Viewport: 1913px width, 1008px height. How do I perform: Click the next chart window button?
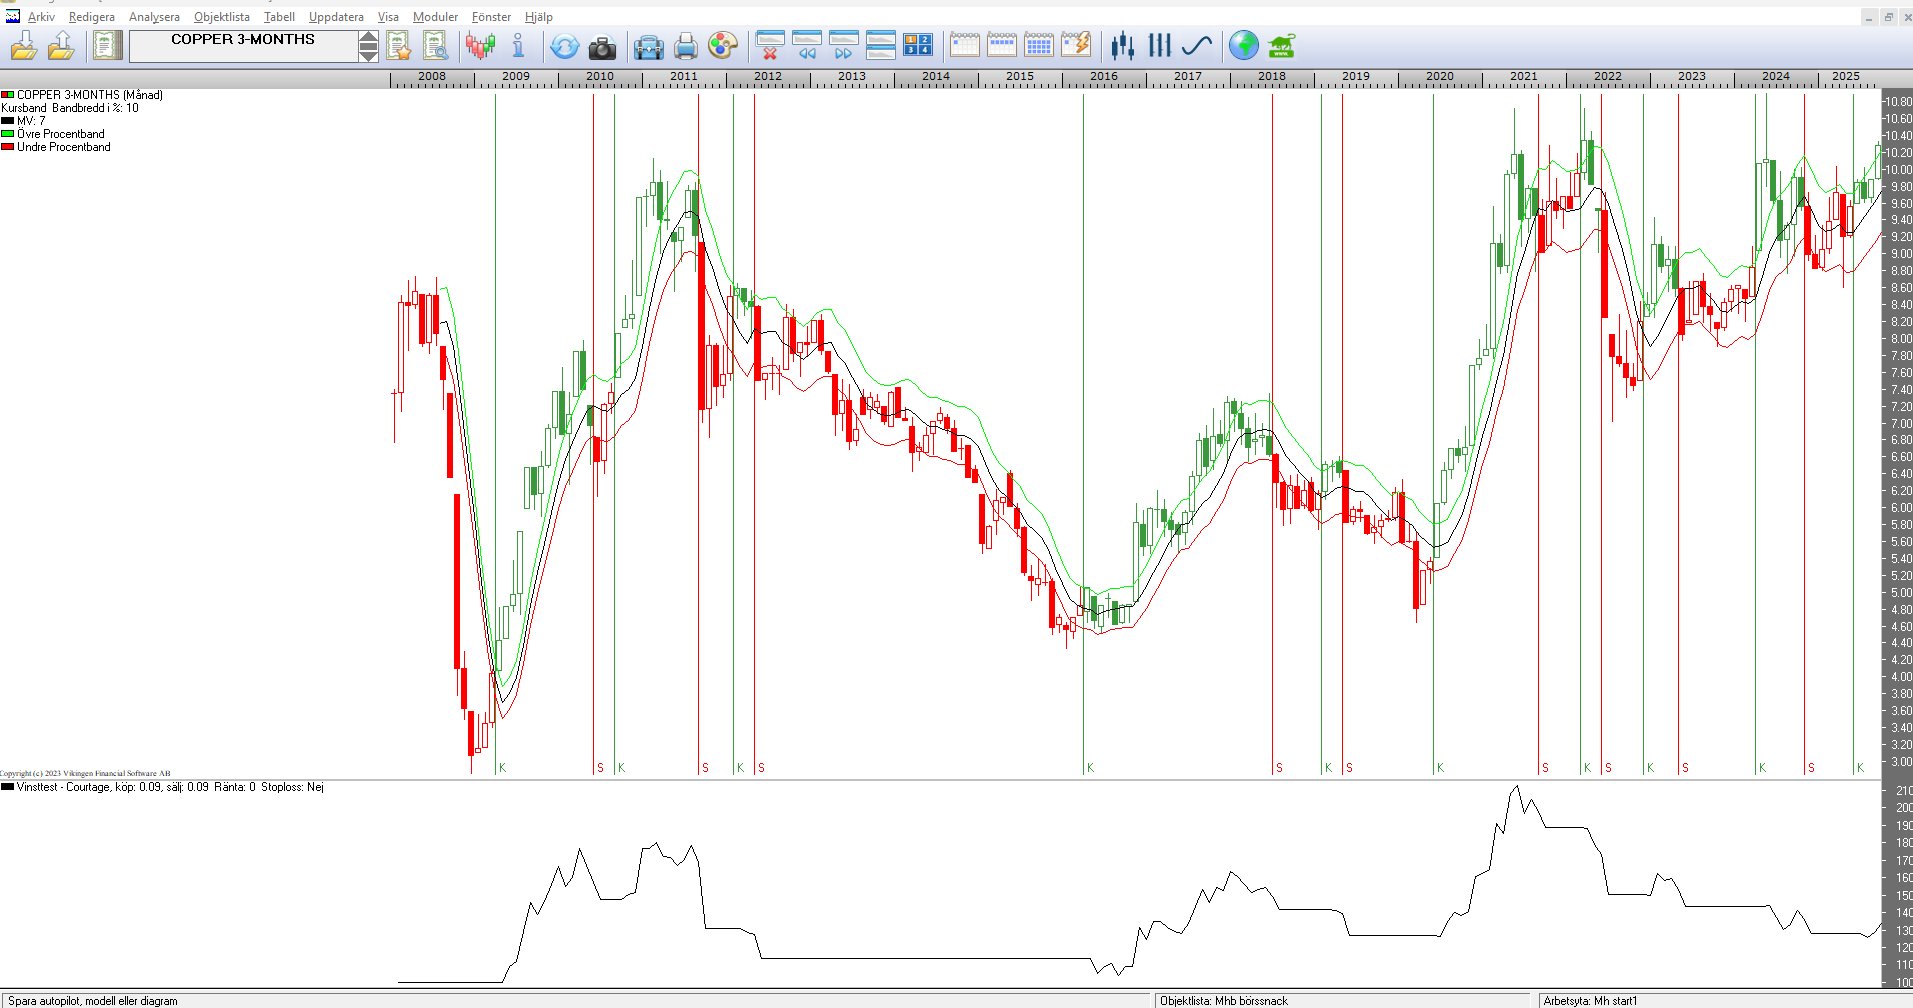point(843,46)
